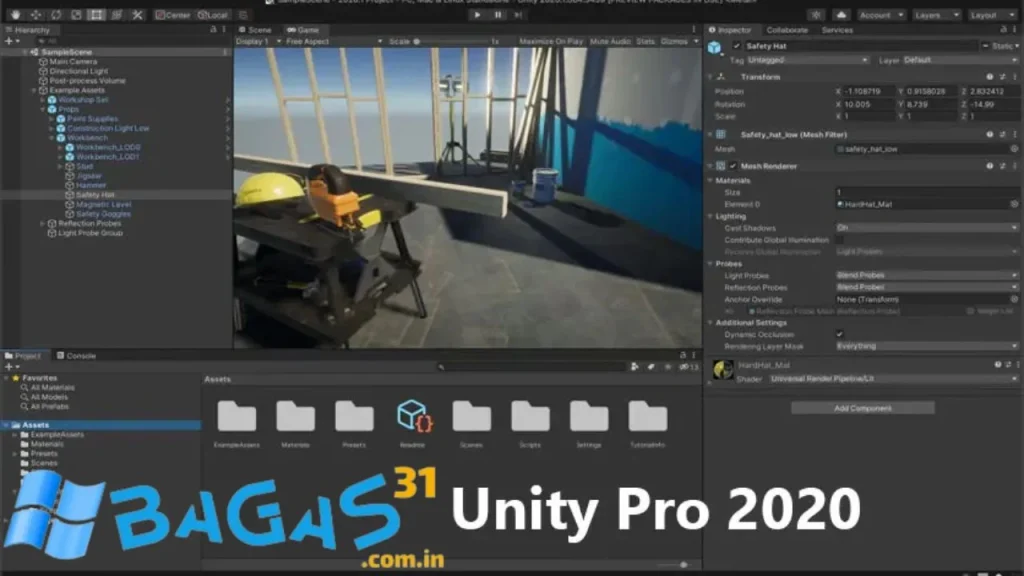Edit Rotation Y field
This screenshot has width=1024, height=576.
point(931,104)
